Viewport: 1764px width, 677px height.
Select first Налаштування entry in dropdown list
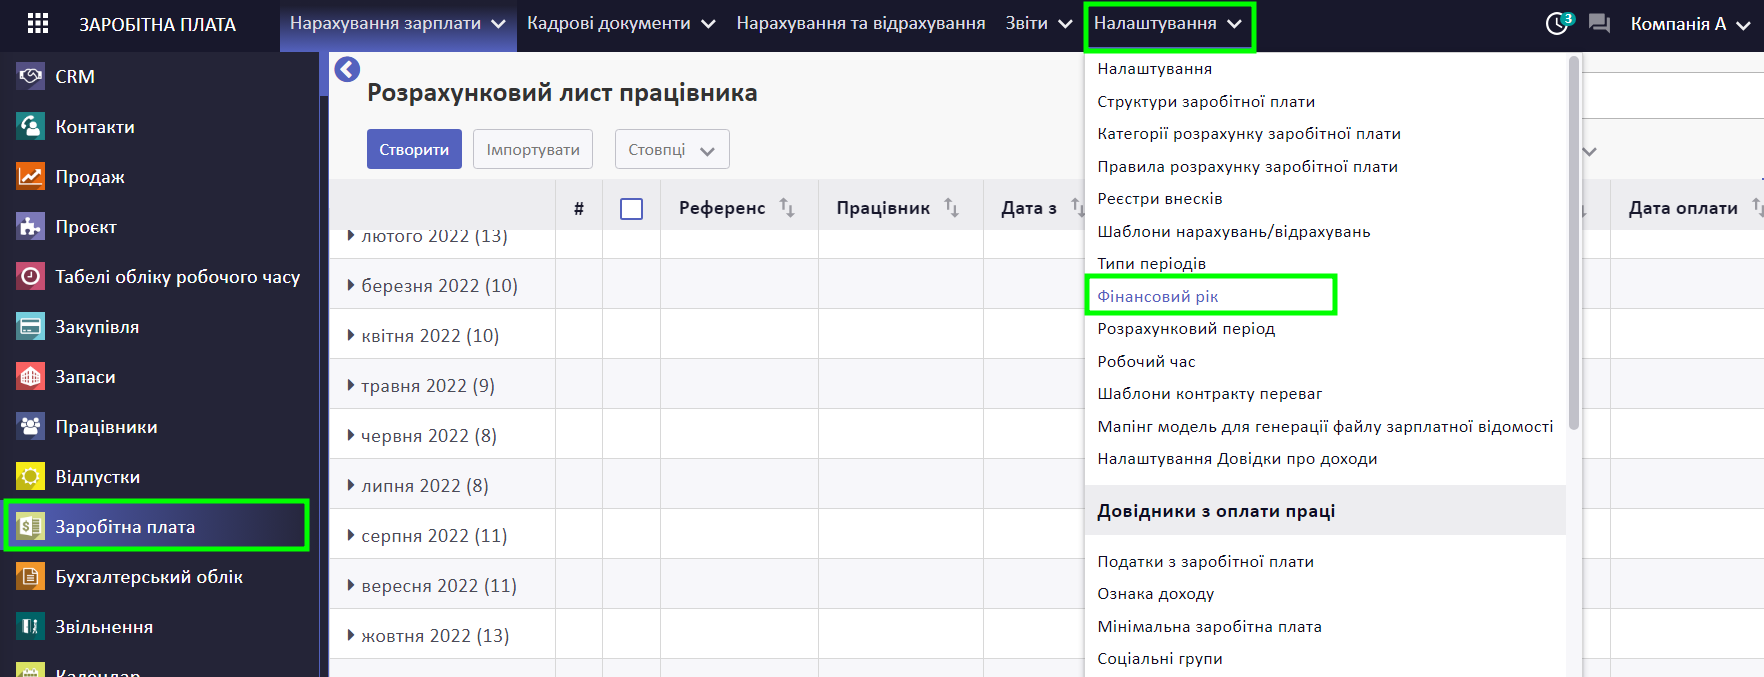(1155, 69)
